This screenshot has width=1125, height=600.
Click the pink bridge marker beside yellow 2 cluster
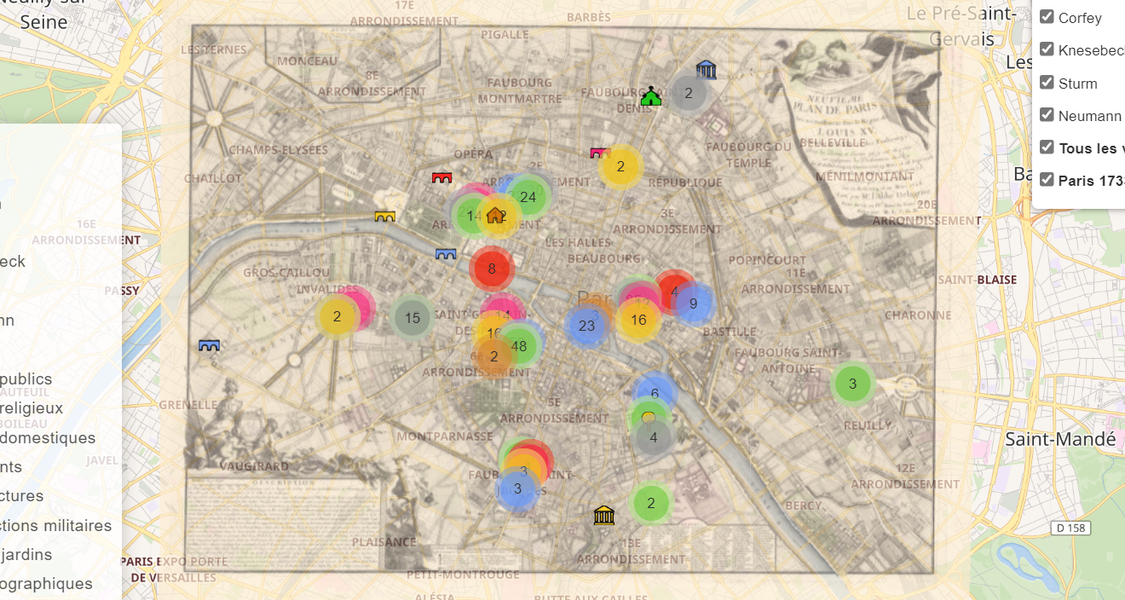598,152
